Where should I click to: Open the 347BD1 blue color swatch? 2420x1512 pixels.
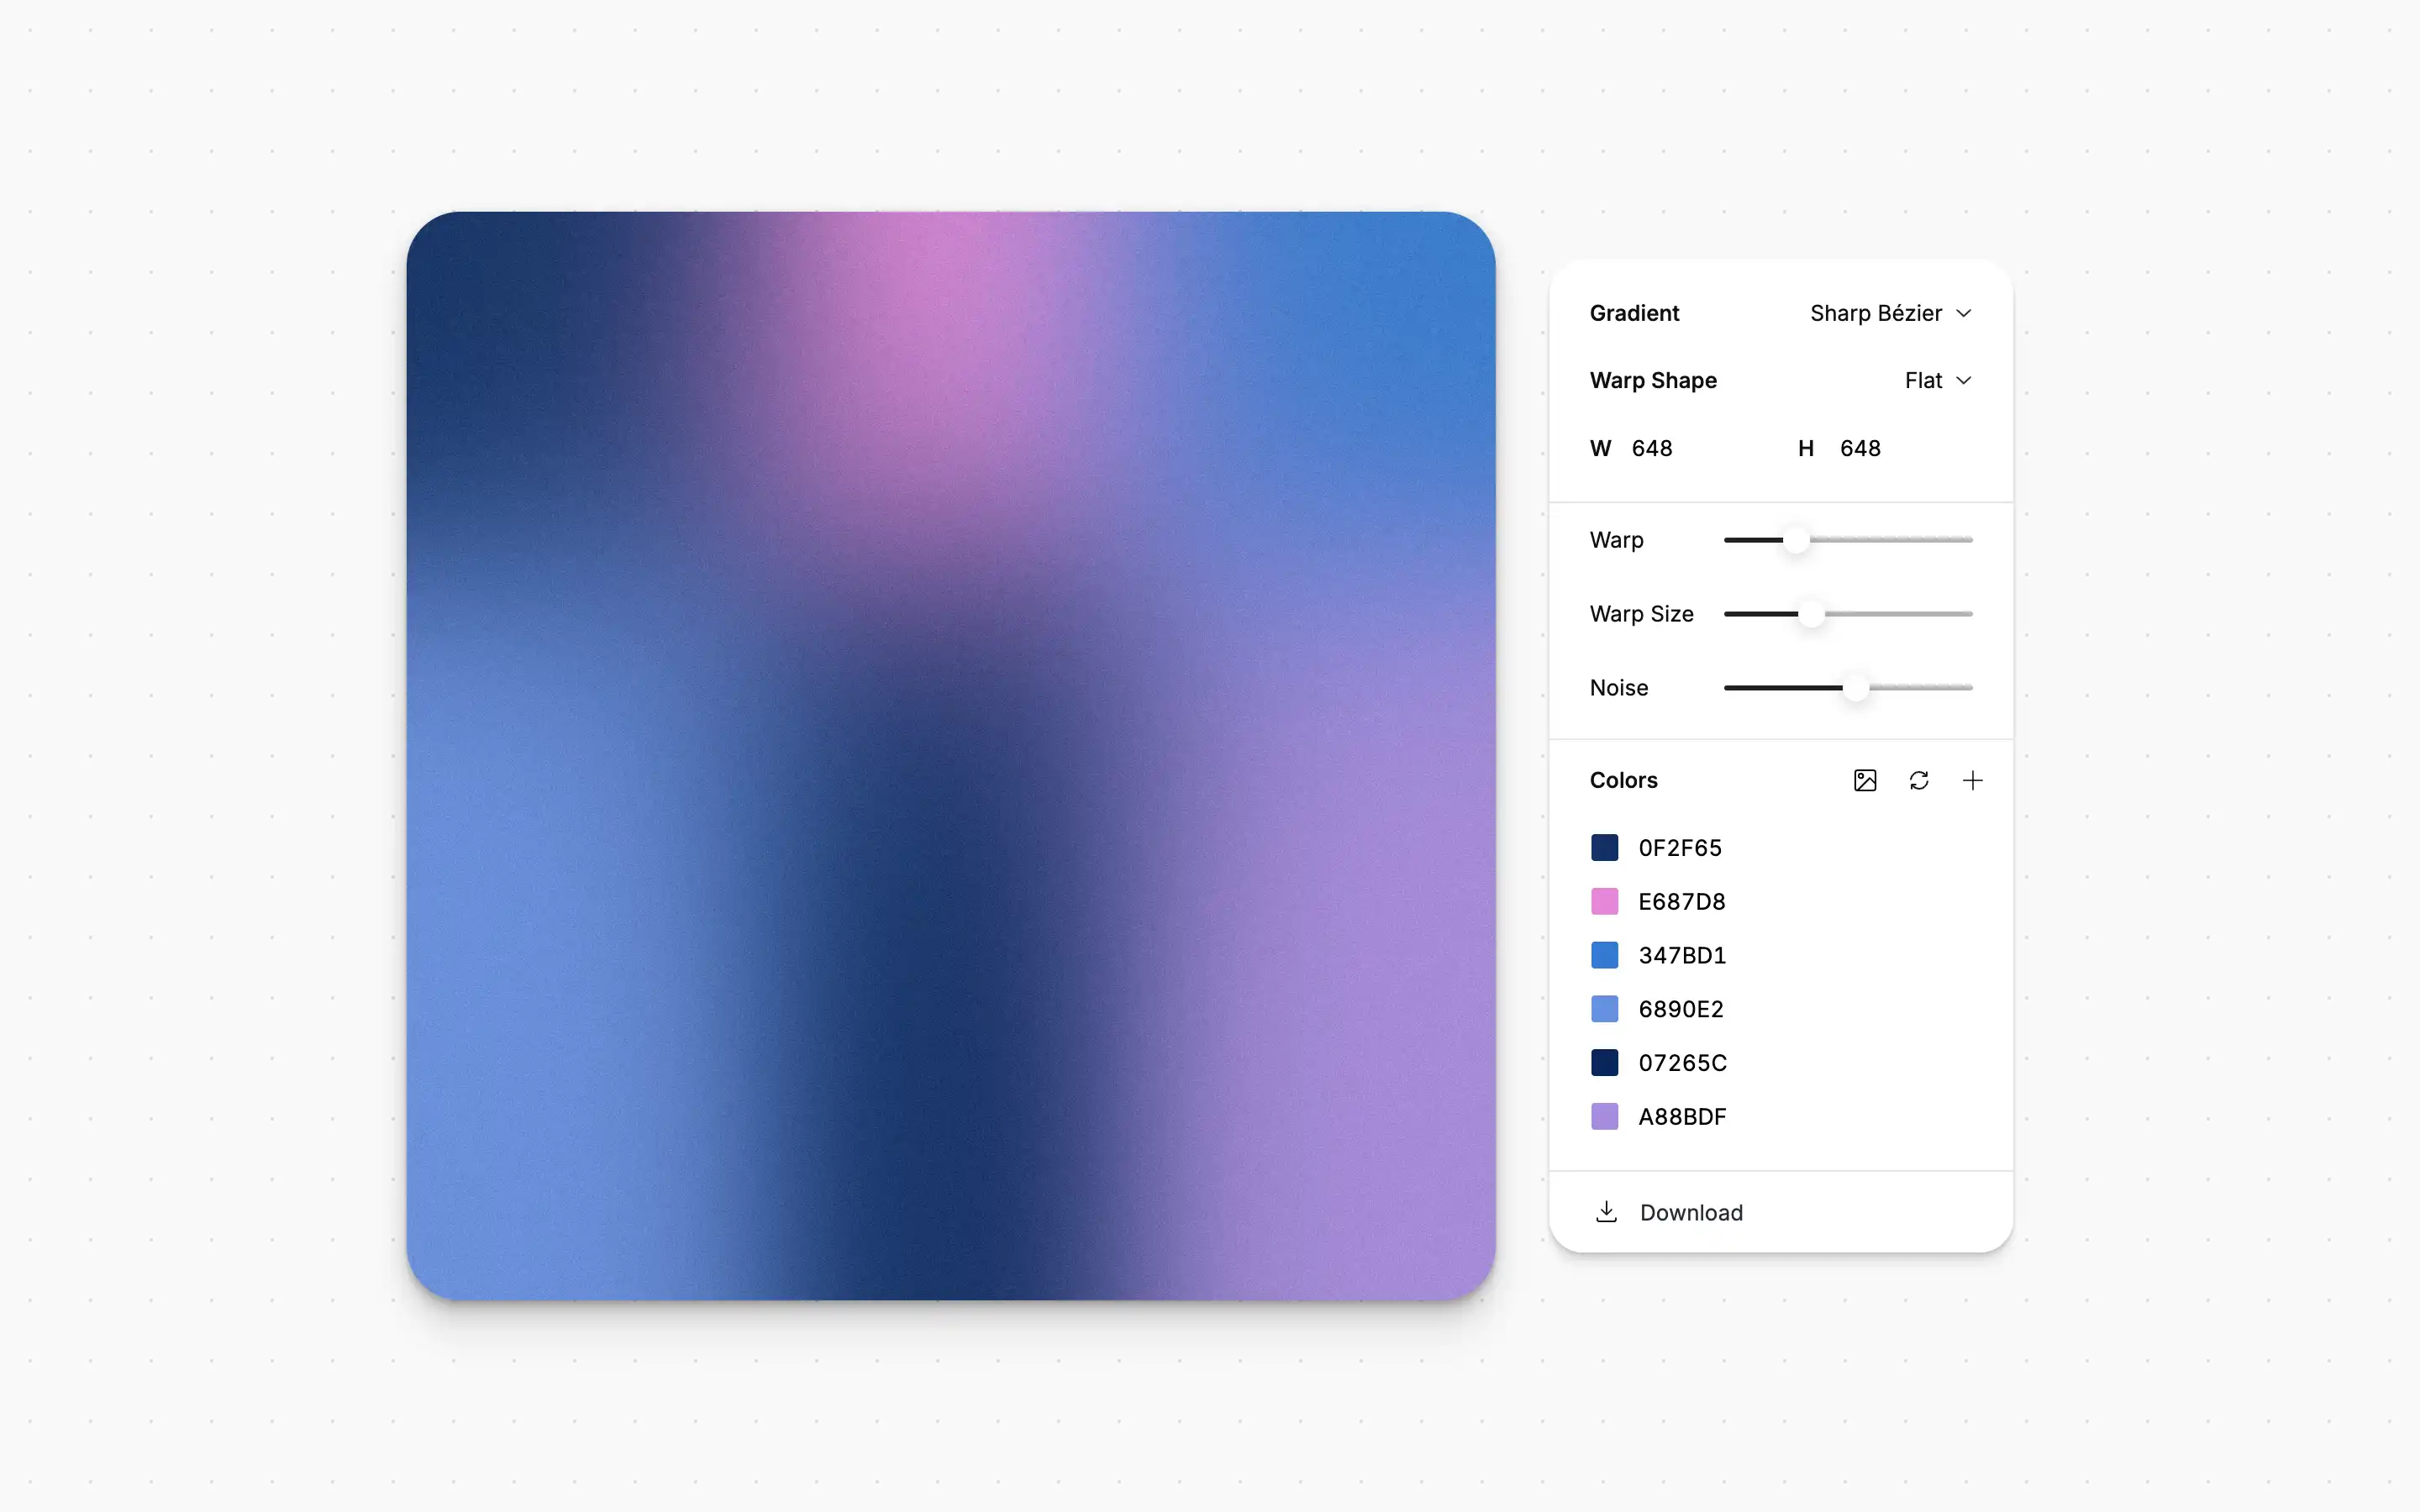1605,955
